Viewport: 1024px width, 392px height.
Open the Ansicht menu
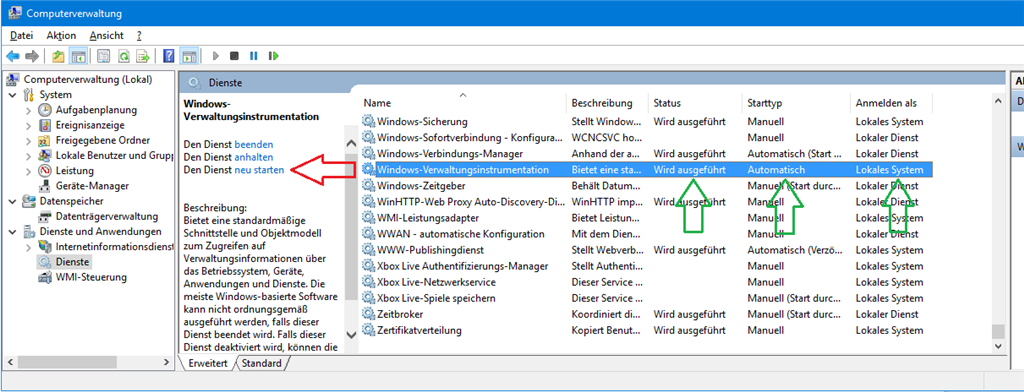click(106, 35)
